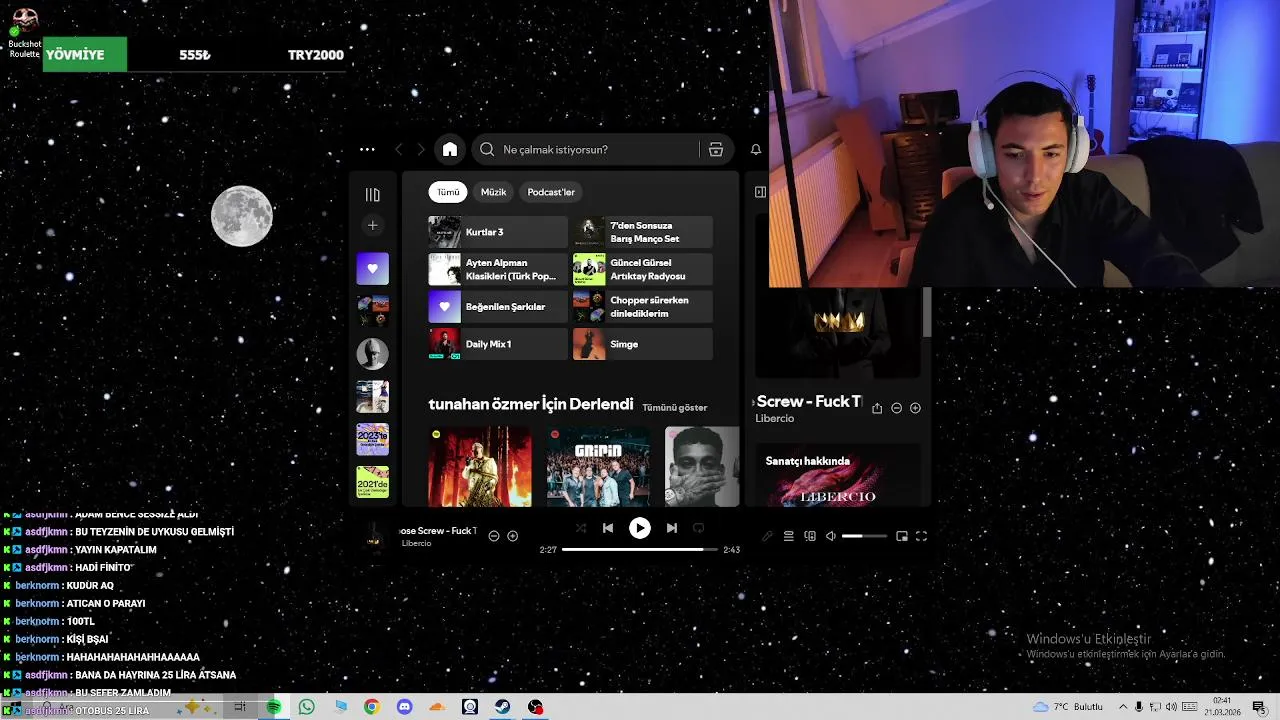Viewport: 1280px width, 720px height.
Task: Open the Spotify three-dots menu
Action: [x=367, y=149]
